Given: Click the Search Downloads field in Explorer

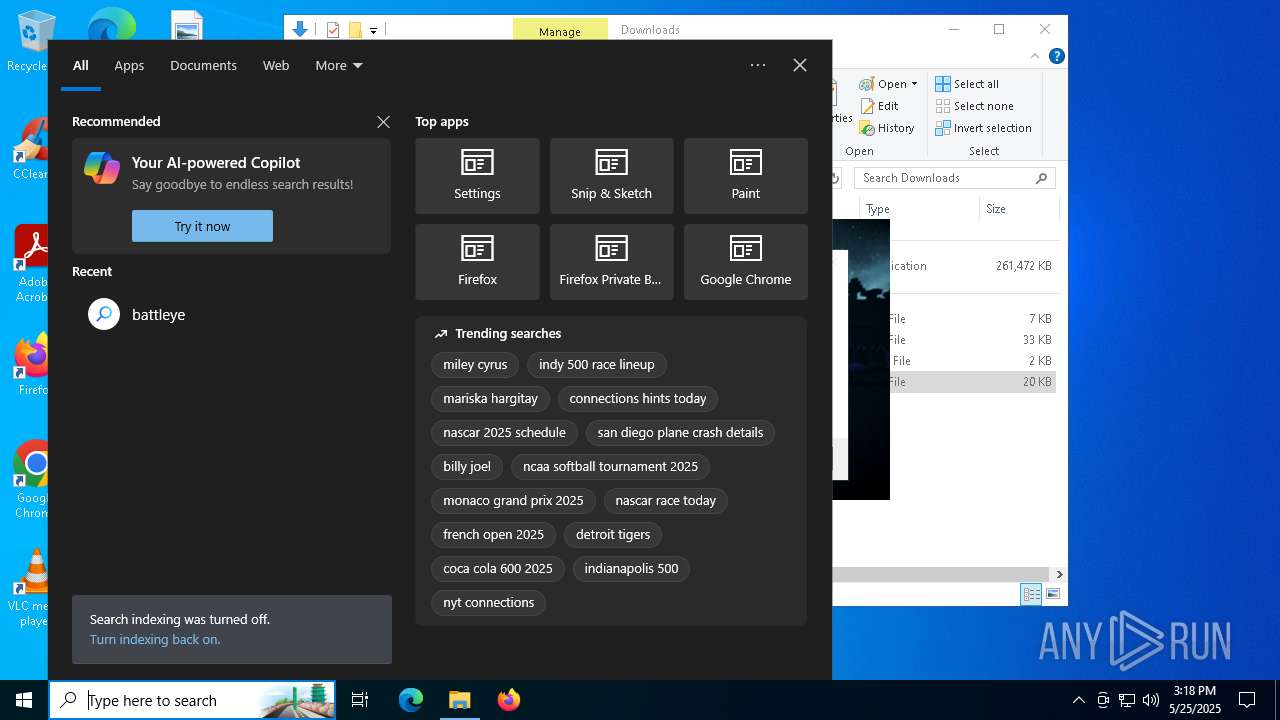Looking at the screenshot, I should (955, 178).
